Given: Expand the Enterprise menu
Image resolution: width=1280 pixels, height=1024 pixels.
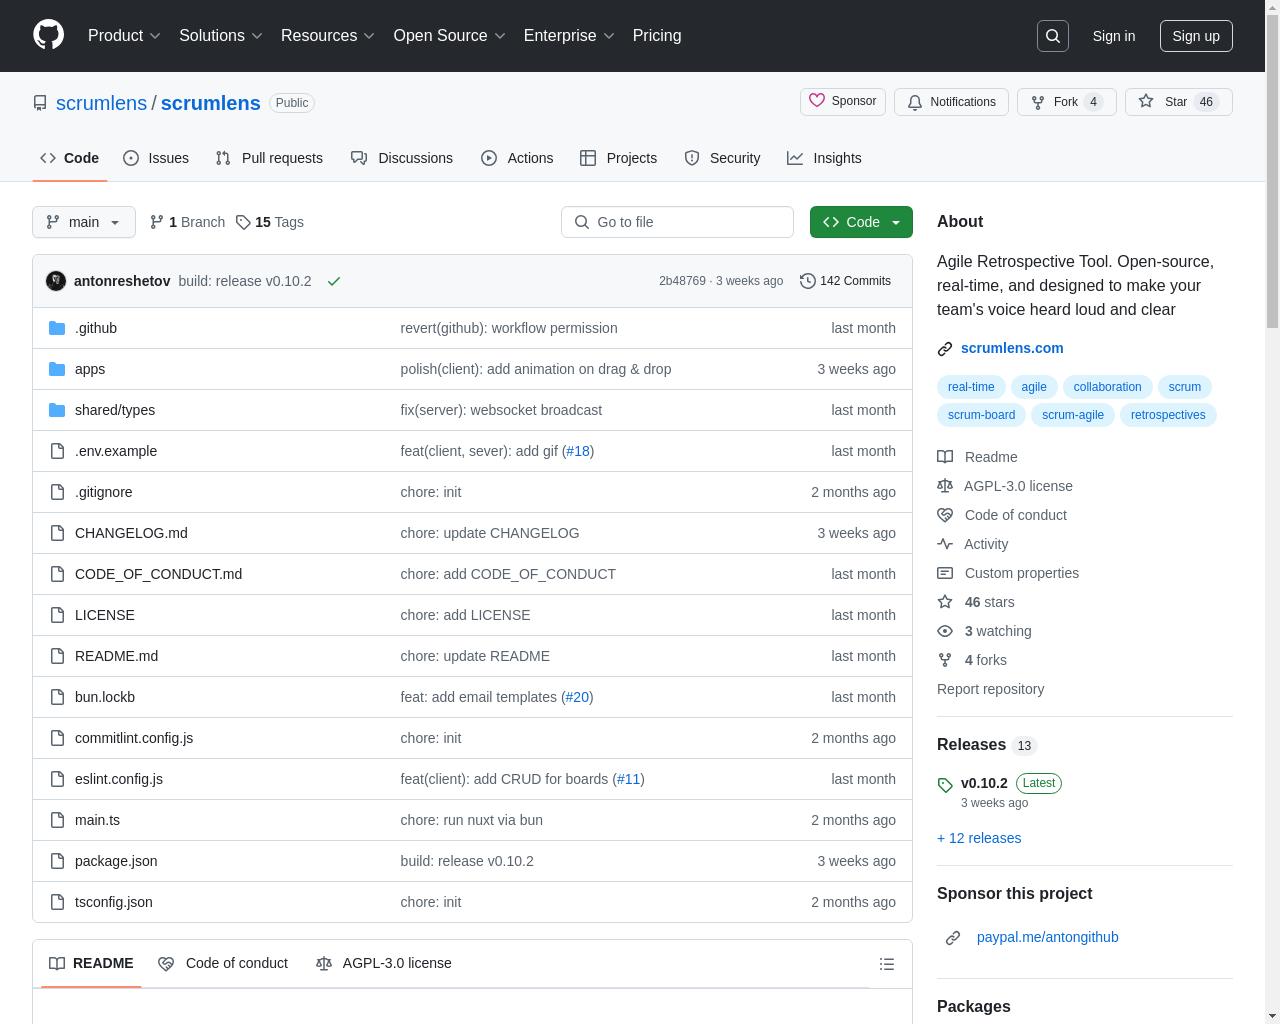Looking at the screenshot, I should (569, 35).
